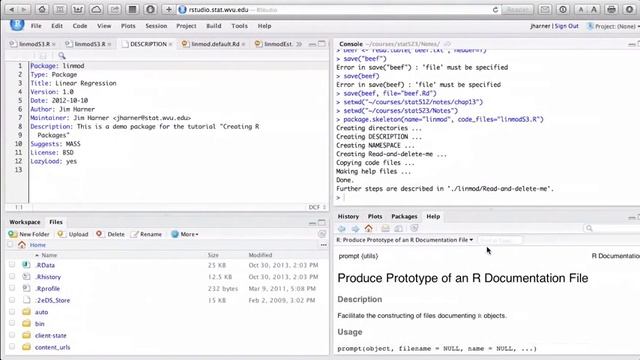Click the New Folder icon in Files
Image resolution: width=640 pixels, height=360 pixels.
pyautogui.click(x=13, y=234)
